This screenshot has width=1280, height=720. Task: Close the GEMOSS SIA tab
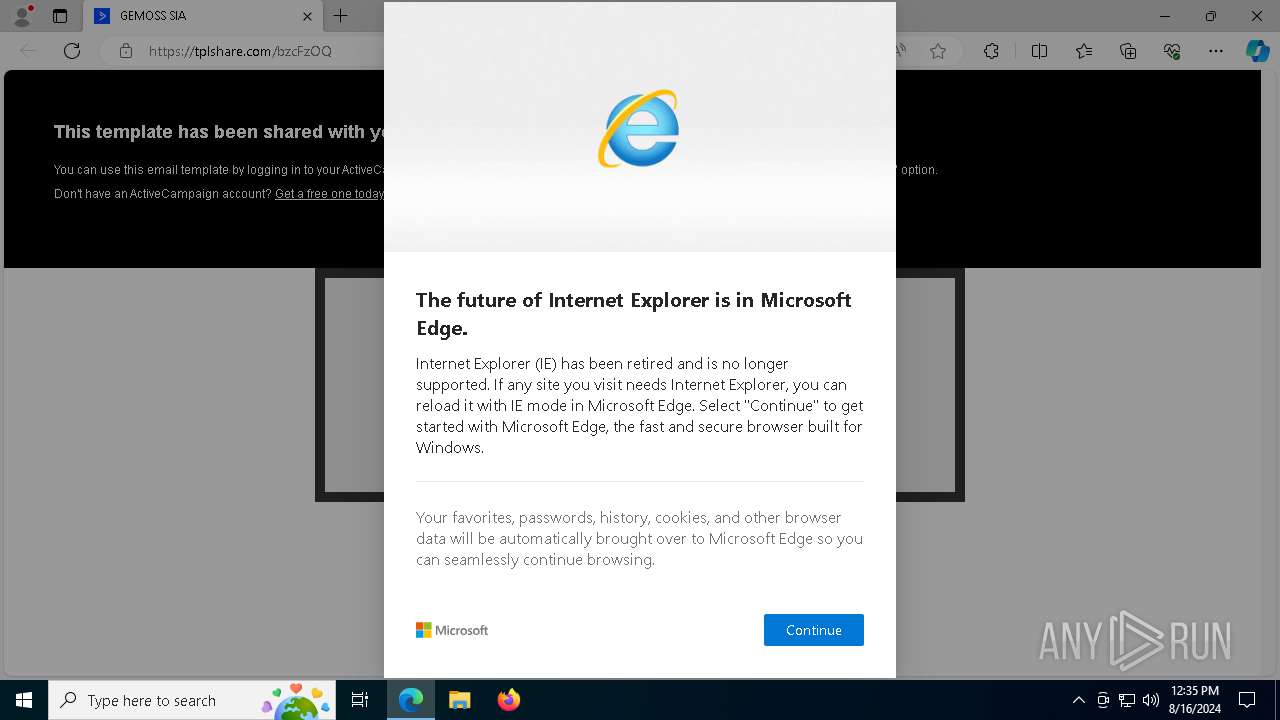pos(307,16)
